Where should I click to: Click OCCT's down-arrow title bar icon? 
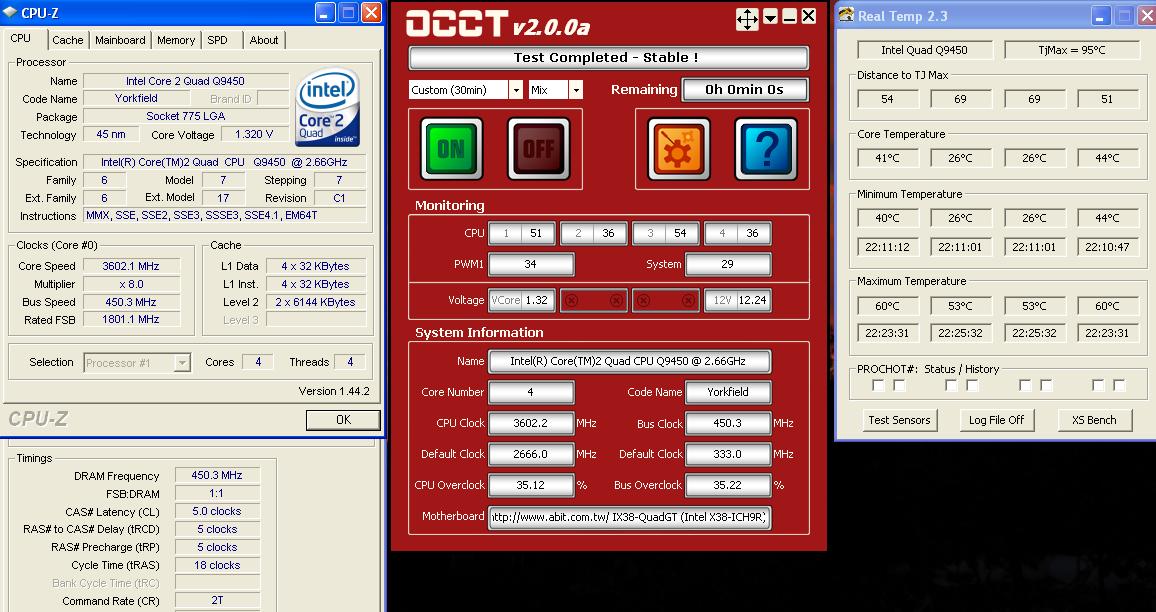coord(770,17)
